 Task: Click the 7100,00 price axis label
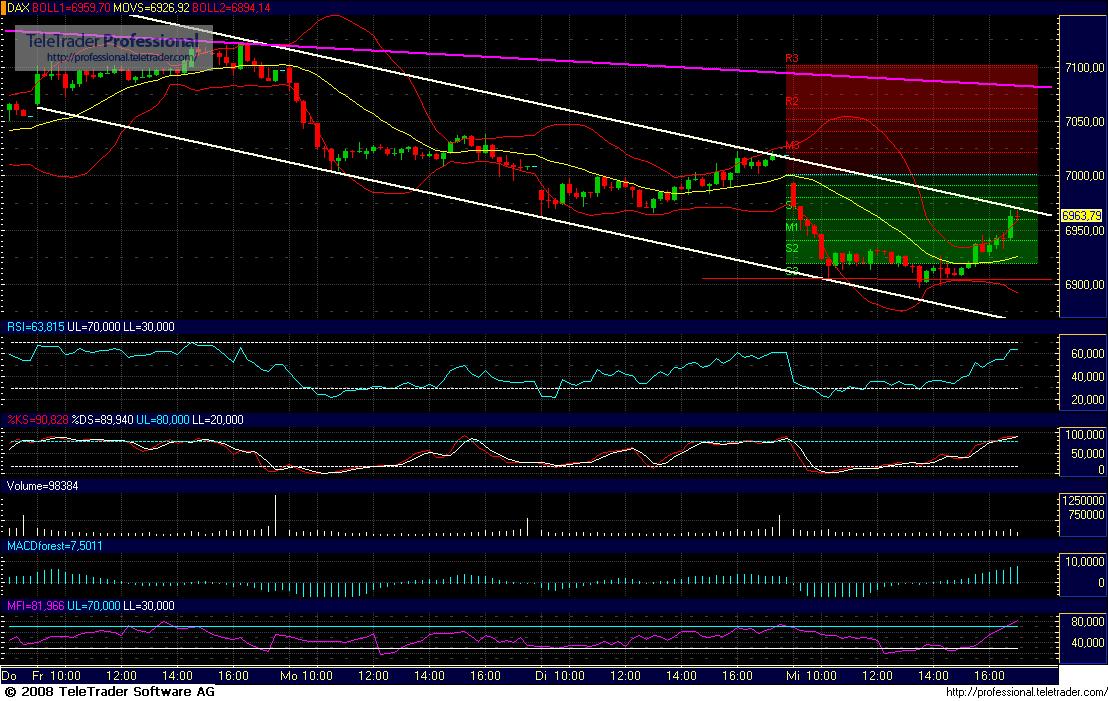(x=1084, y=67)
